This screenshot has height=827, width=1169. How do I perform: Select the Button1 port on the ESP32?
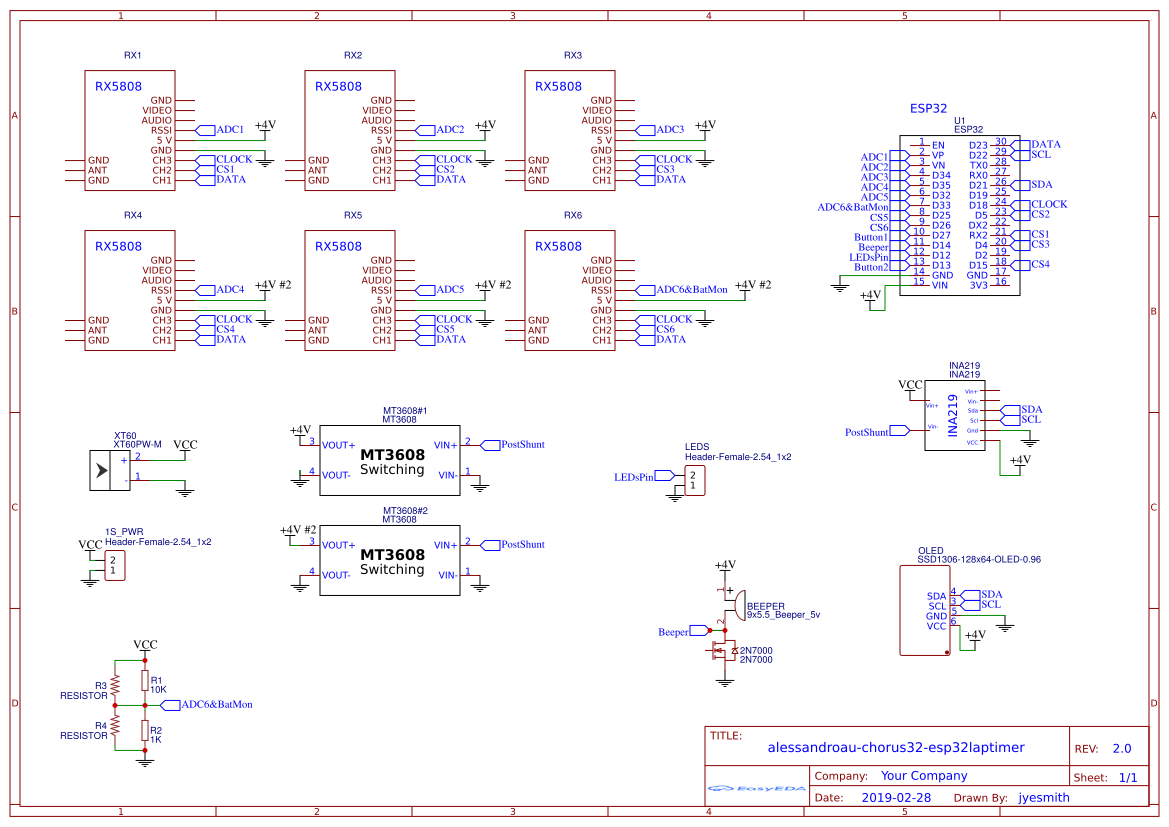point(881,237)
